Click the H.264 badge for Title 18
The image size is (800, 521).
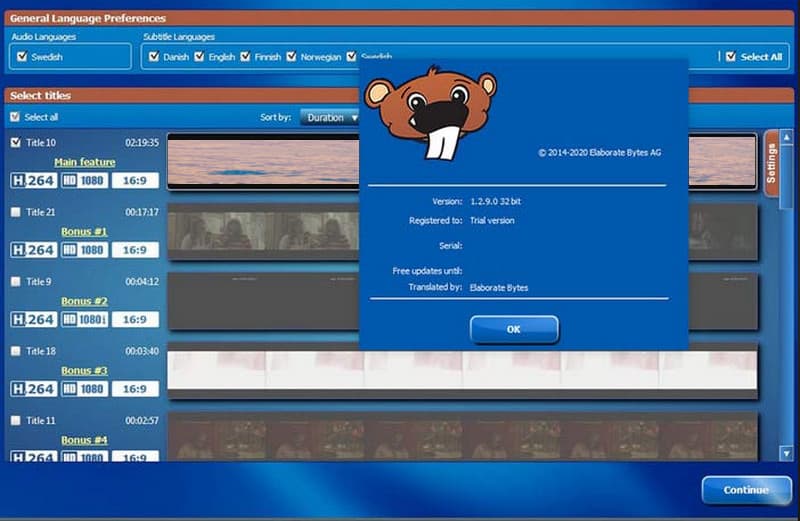pyautogui.click(x=33, y=388)
